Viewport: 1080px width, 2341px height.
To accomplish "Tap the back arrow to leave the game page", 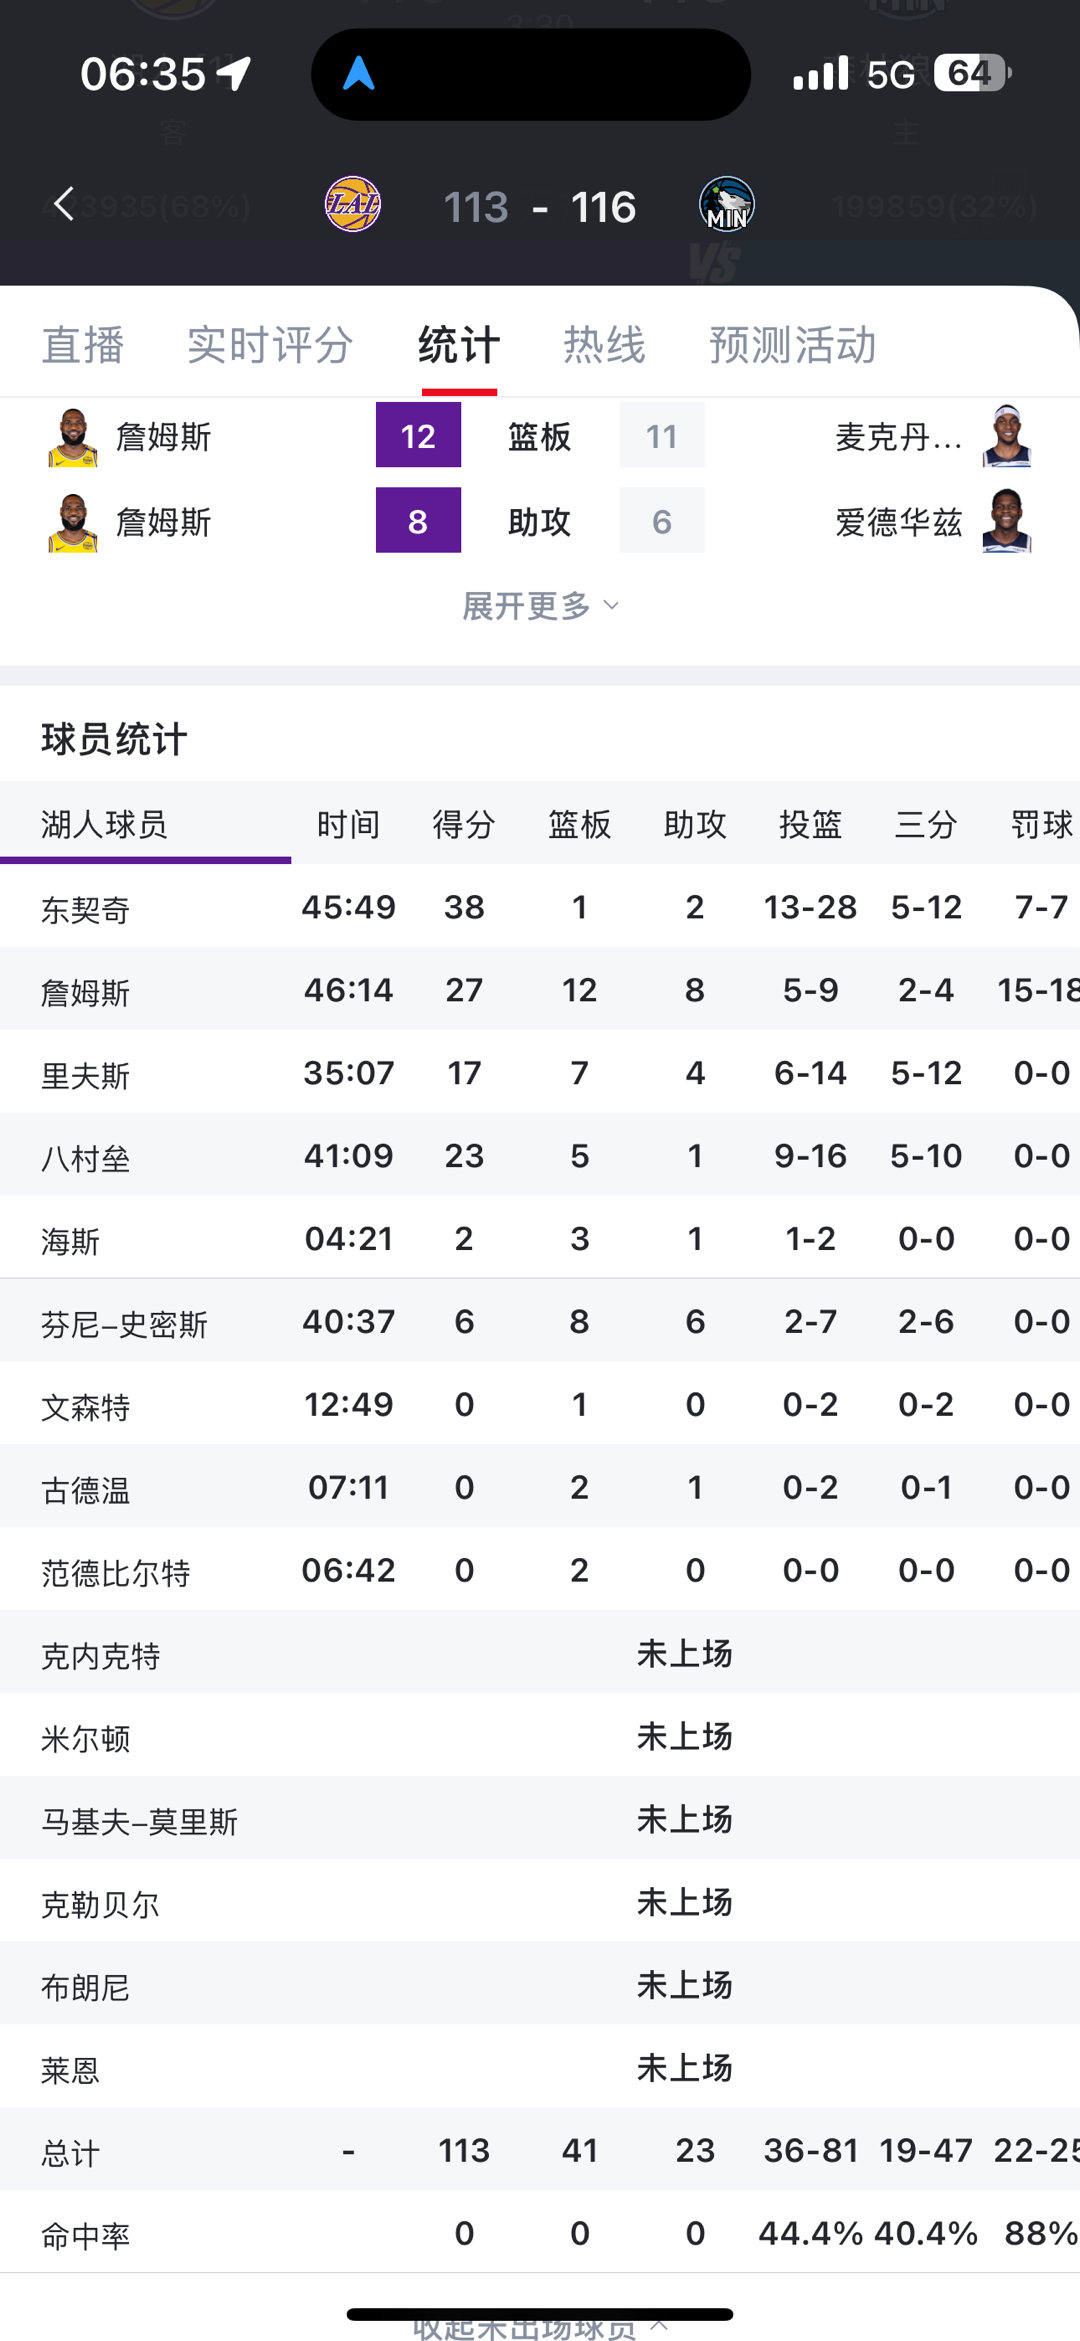I will point(63,203).
